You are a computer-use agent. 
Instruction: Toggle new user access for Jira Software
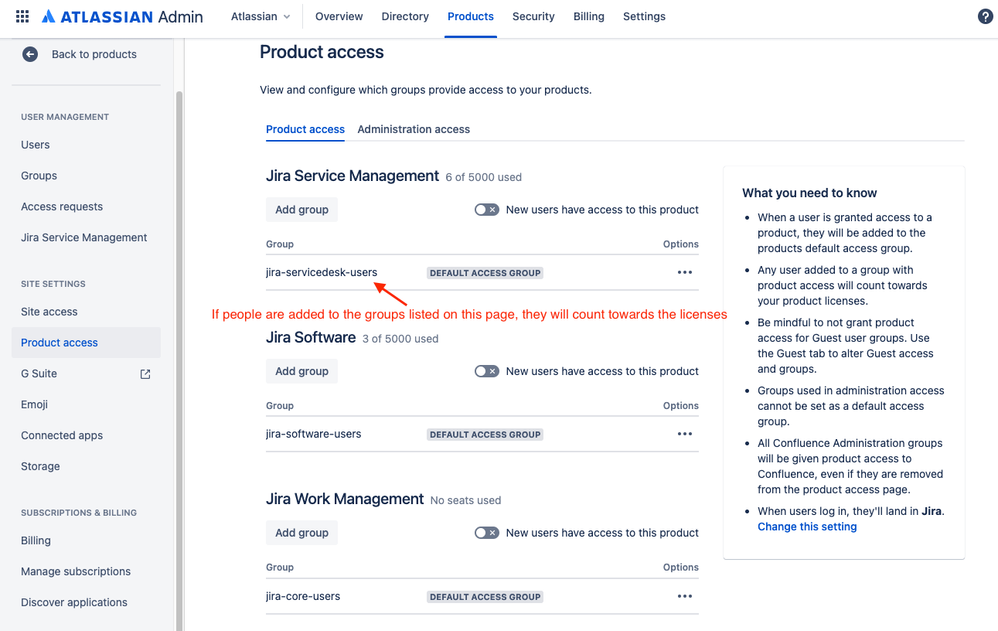(x=487, y=371)
